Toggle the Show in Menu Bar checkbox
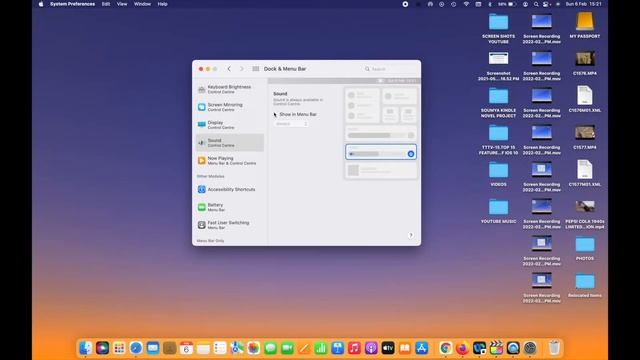The height and width of the screenshot is (360, 640). (x=276, y=115)
